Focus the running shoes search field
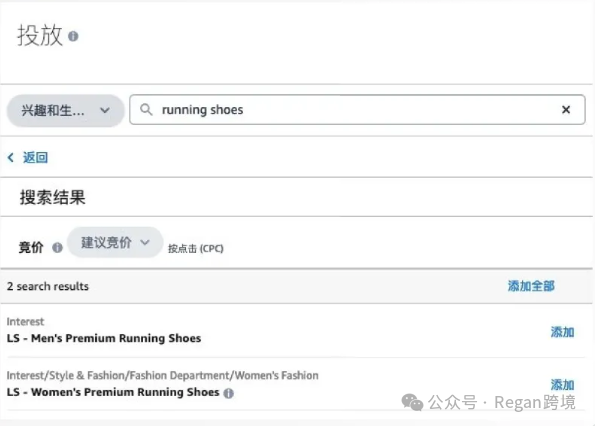Screen dimensions: 595x426 tap(357, 110)
